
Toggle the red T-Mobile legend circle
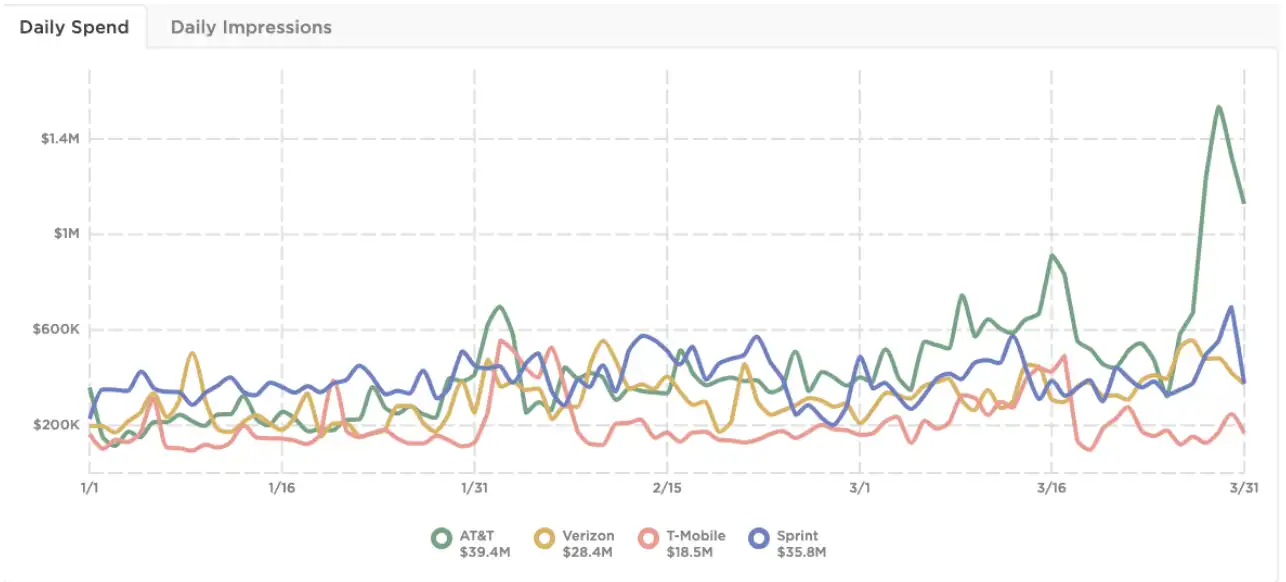[650, 538]
